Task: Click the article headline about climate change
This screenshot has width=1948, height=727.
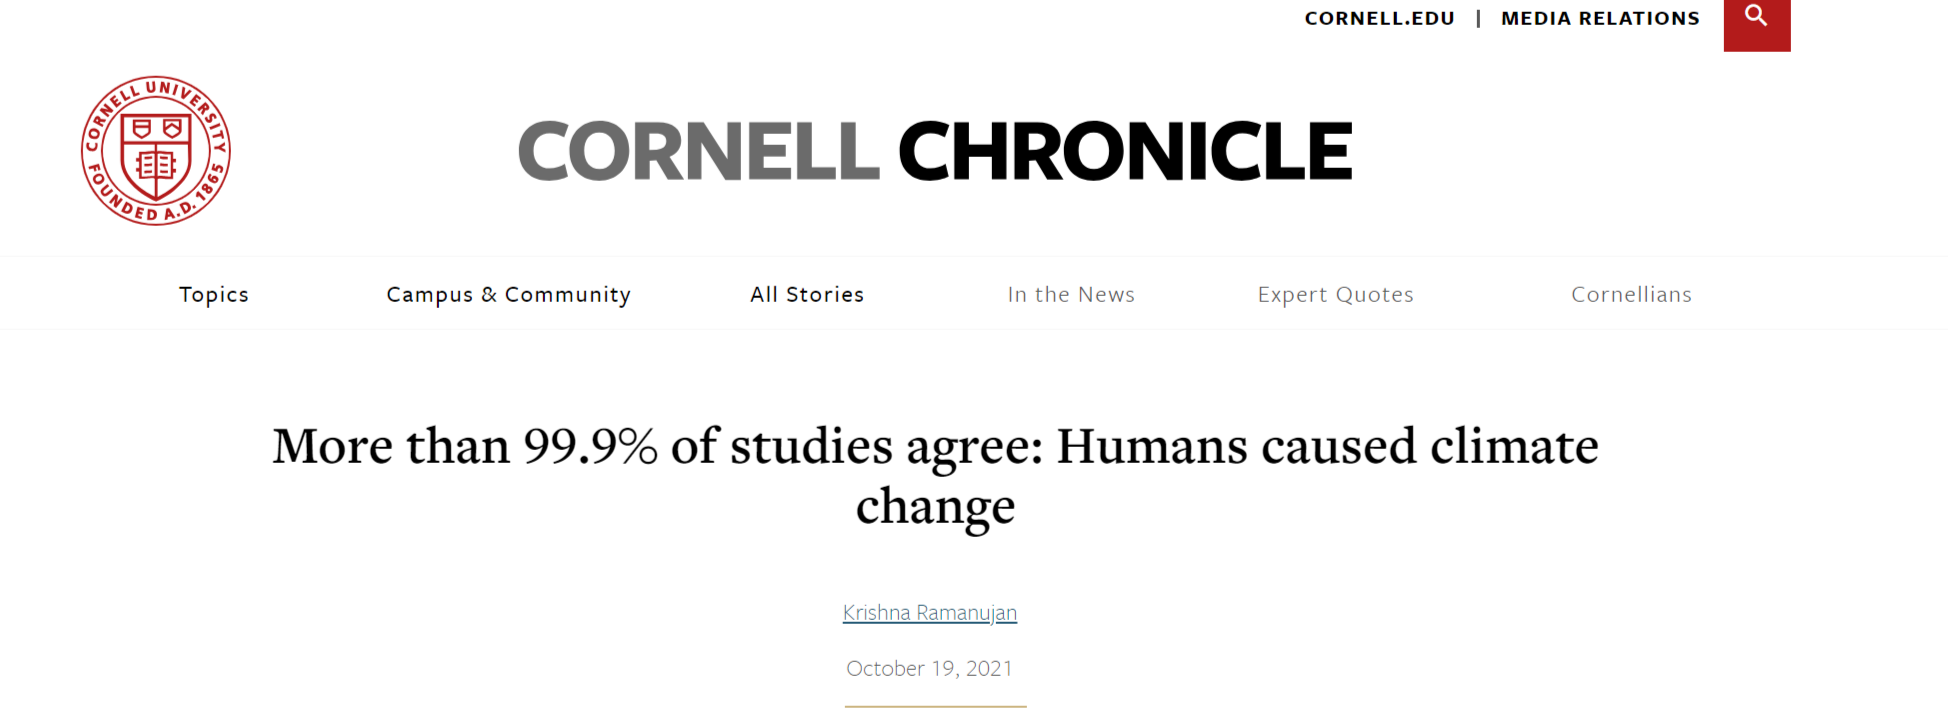Action: coord(935,476)
